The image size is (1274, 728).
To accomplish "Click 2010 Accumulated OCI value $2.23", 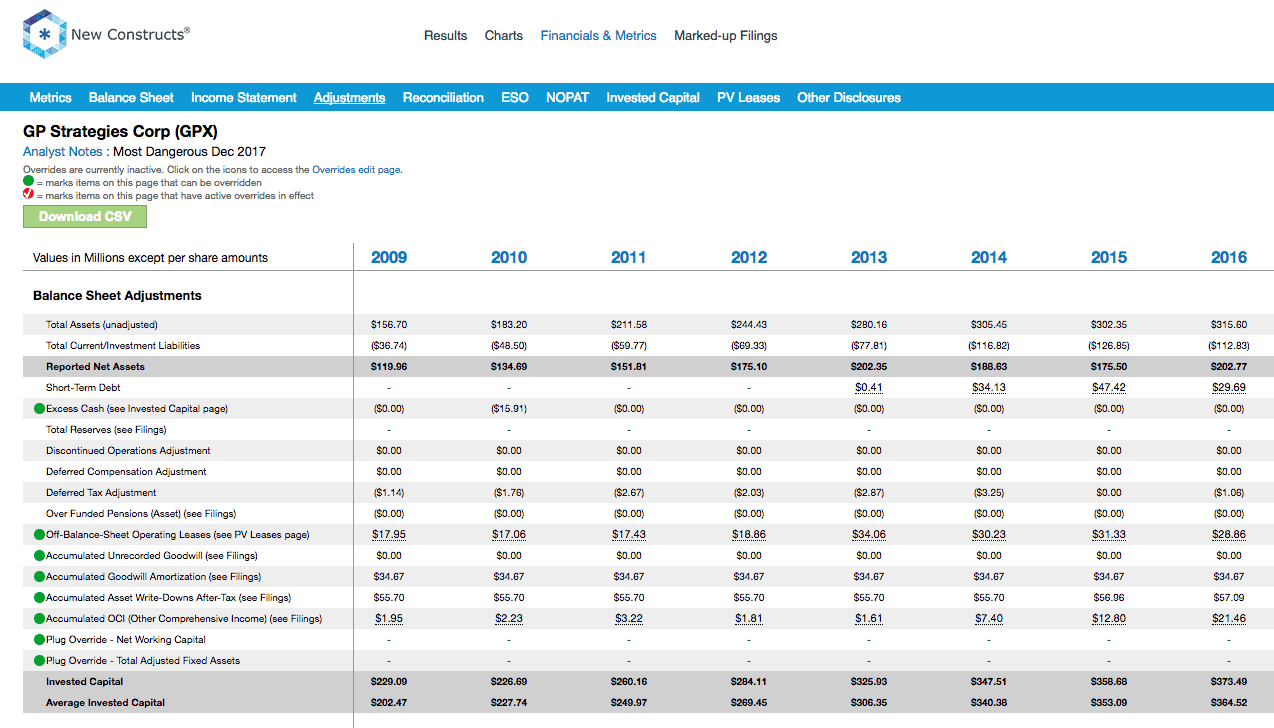I will (509, 619).
